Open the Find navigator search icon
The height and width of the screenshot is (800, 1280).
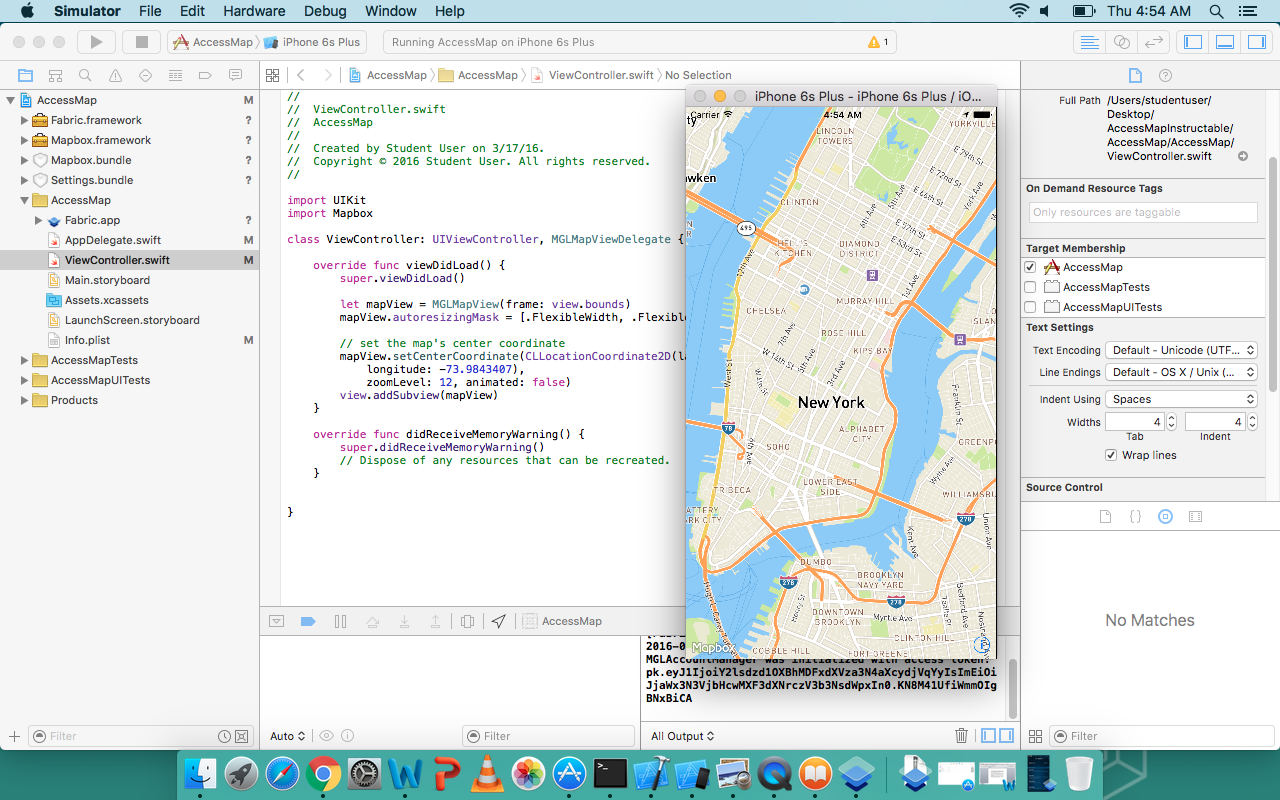[x=85, y=75]
